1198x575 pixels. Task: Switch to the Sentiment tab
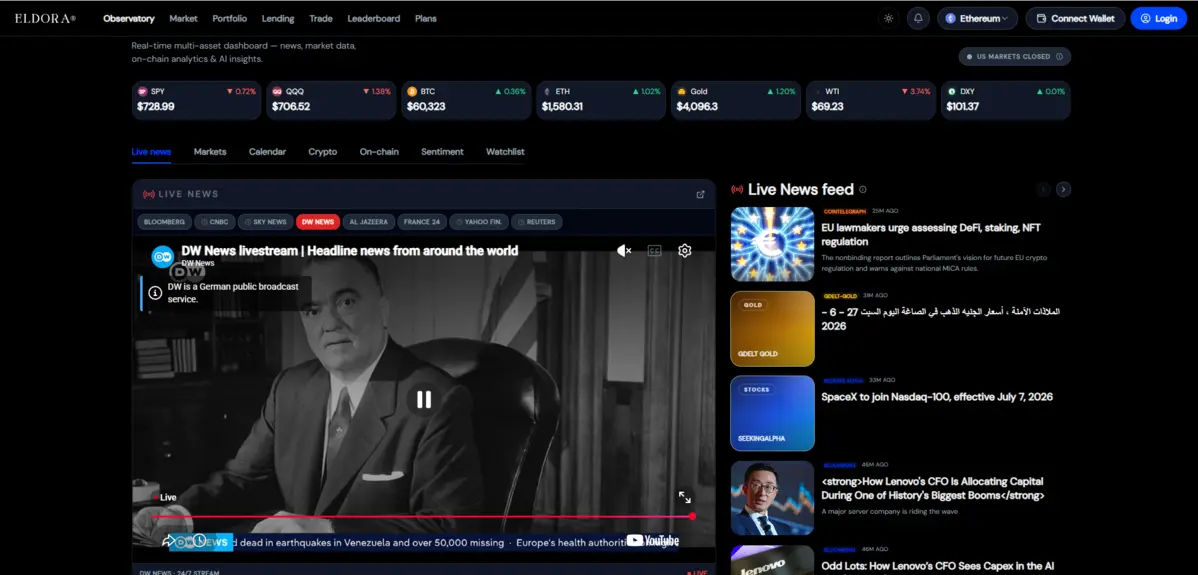(x=442, y=152)
